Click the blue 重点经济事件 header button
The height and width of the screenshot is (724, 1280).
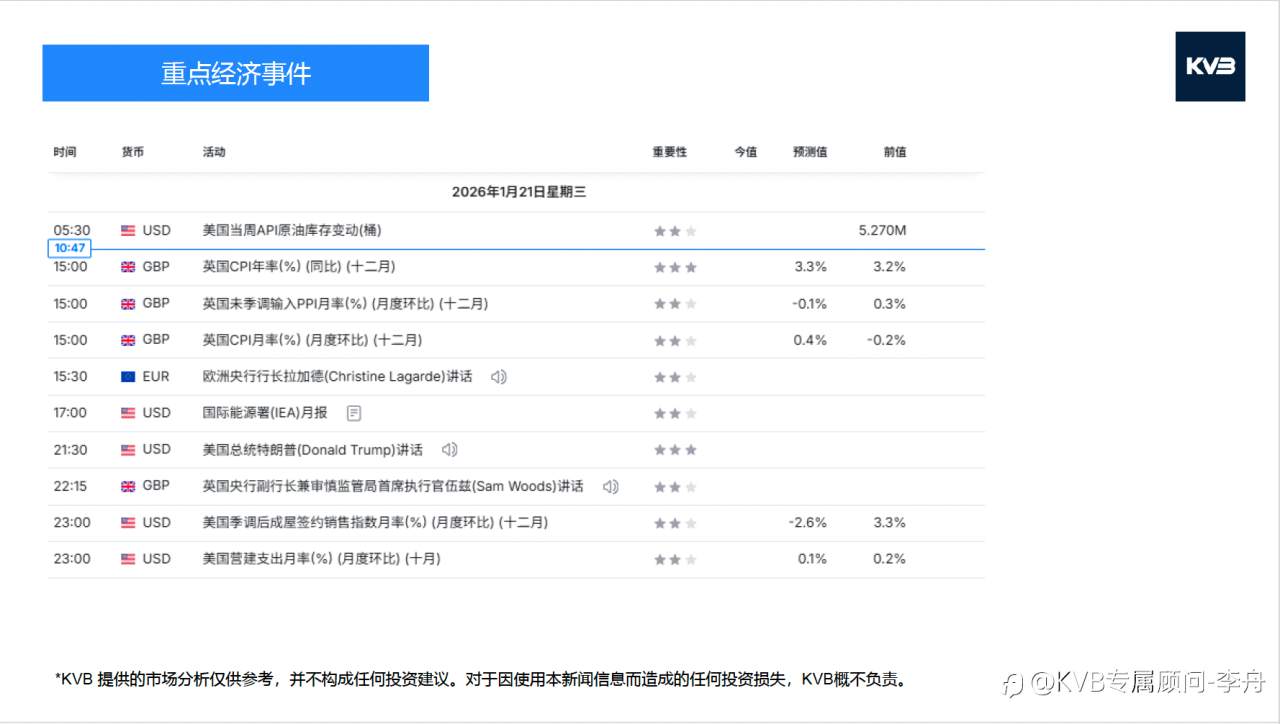tap(236, 72)
